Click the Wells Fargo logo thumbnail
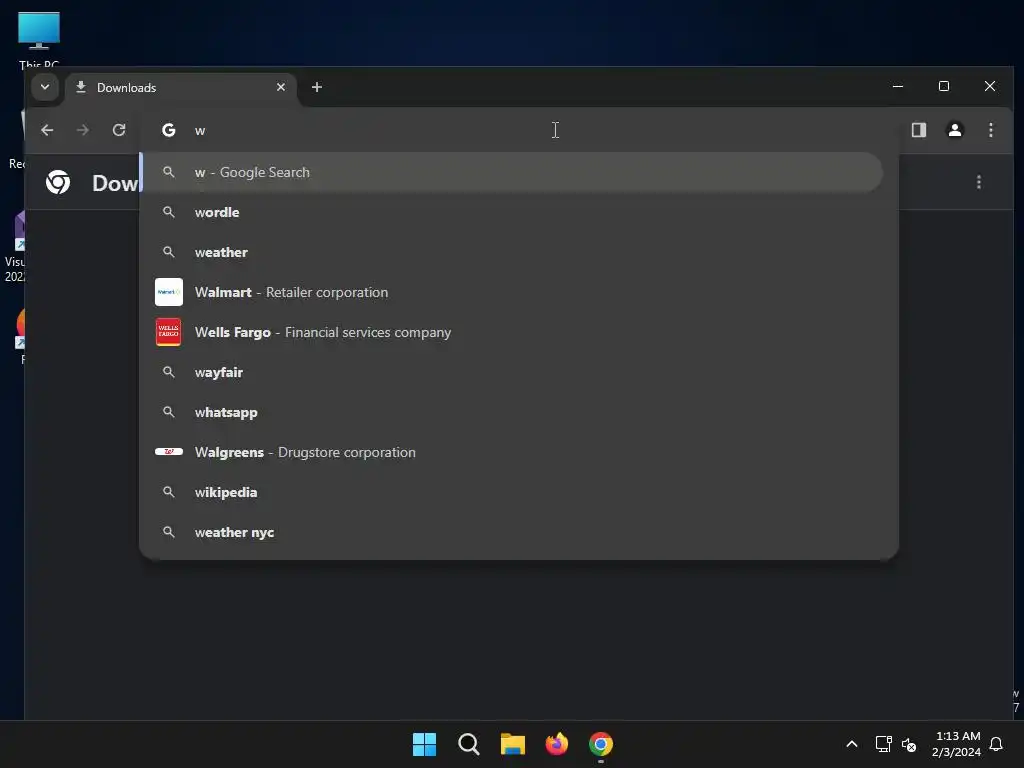The width and height of the screenshot is (1024, 768). (x=168, y=332)
